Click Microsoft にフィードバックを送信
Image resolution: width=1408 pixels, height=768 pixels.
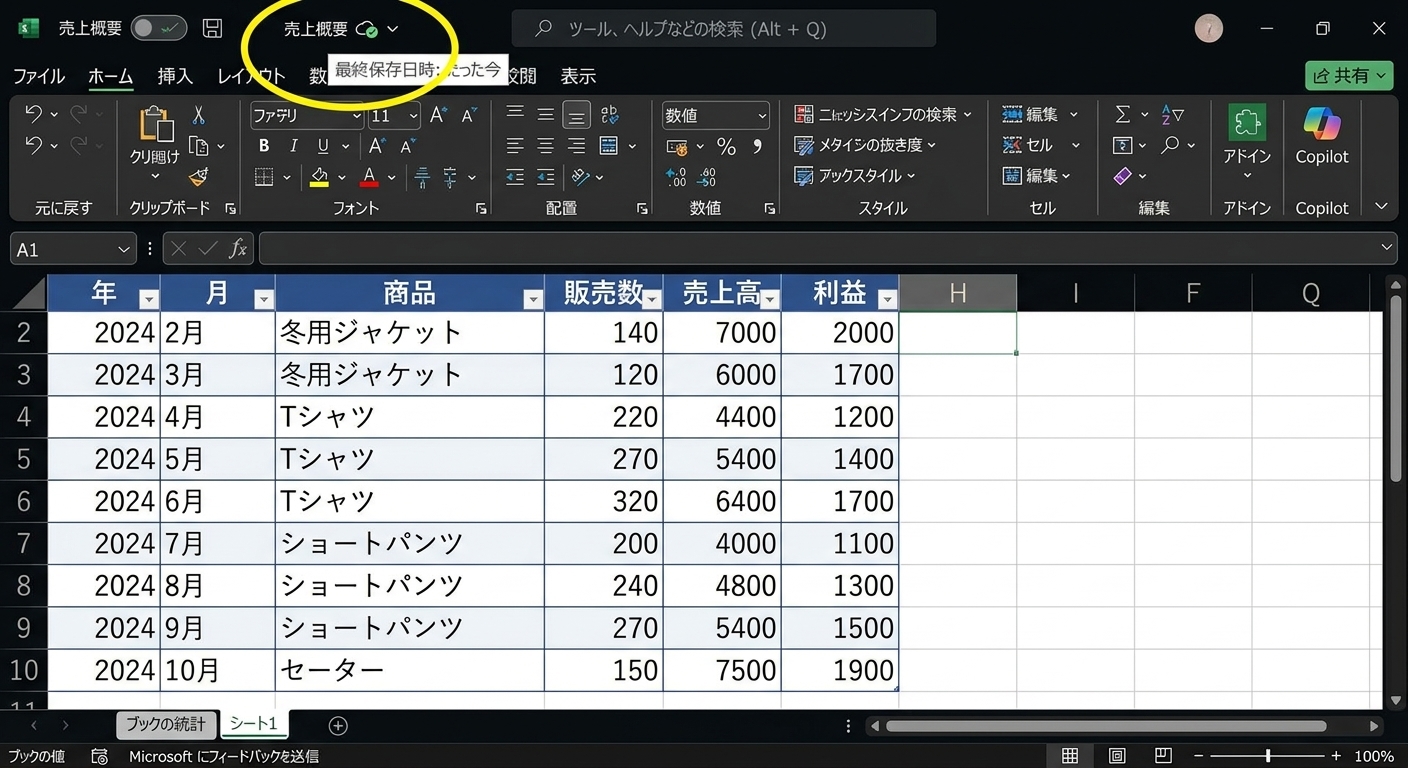coord(224,757)
